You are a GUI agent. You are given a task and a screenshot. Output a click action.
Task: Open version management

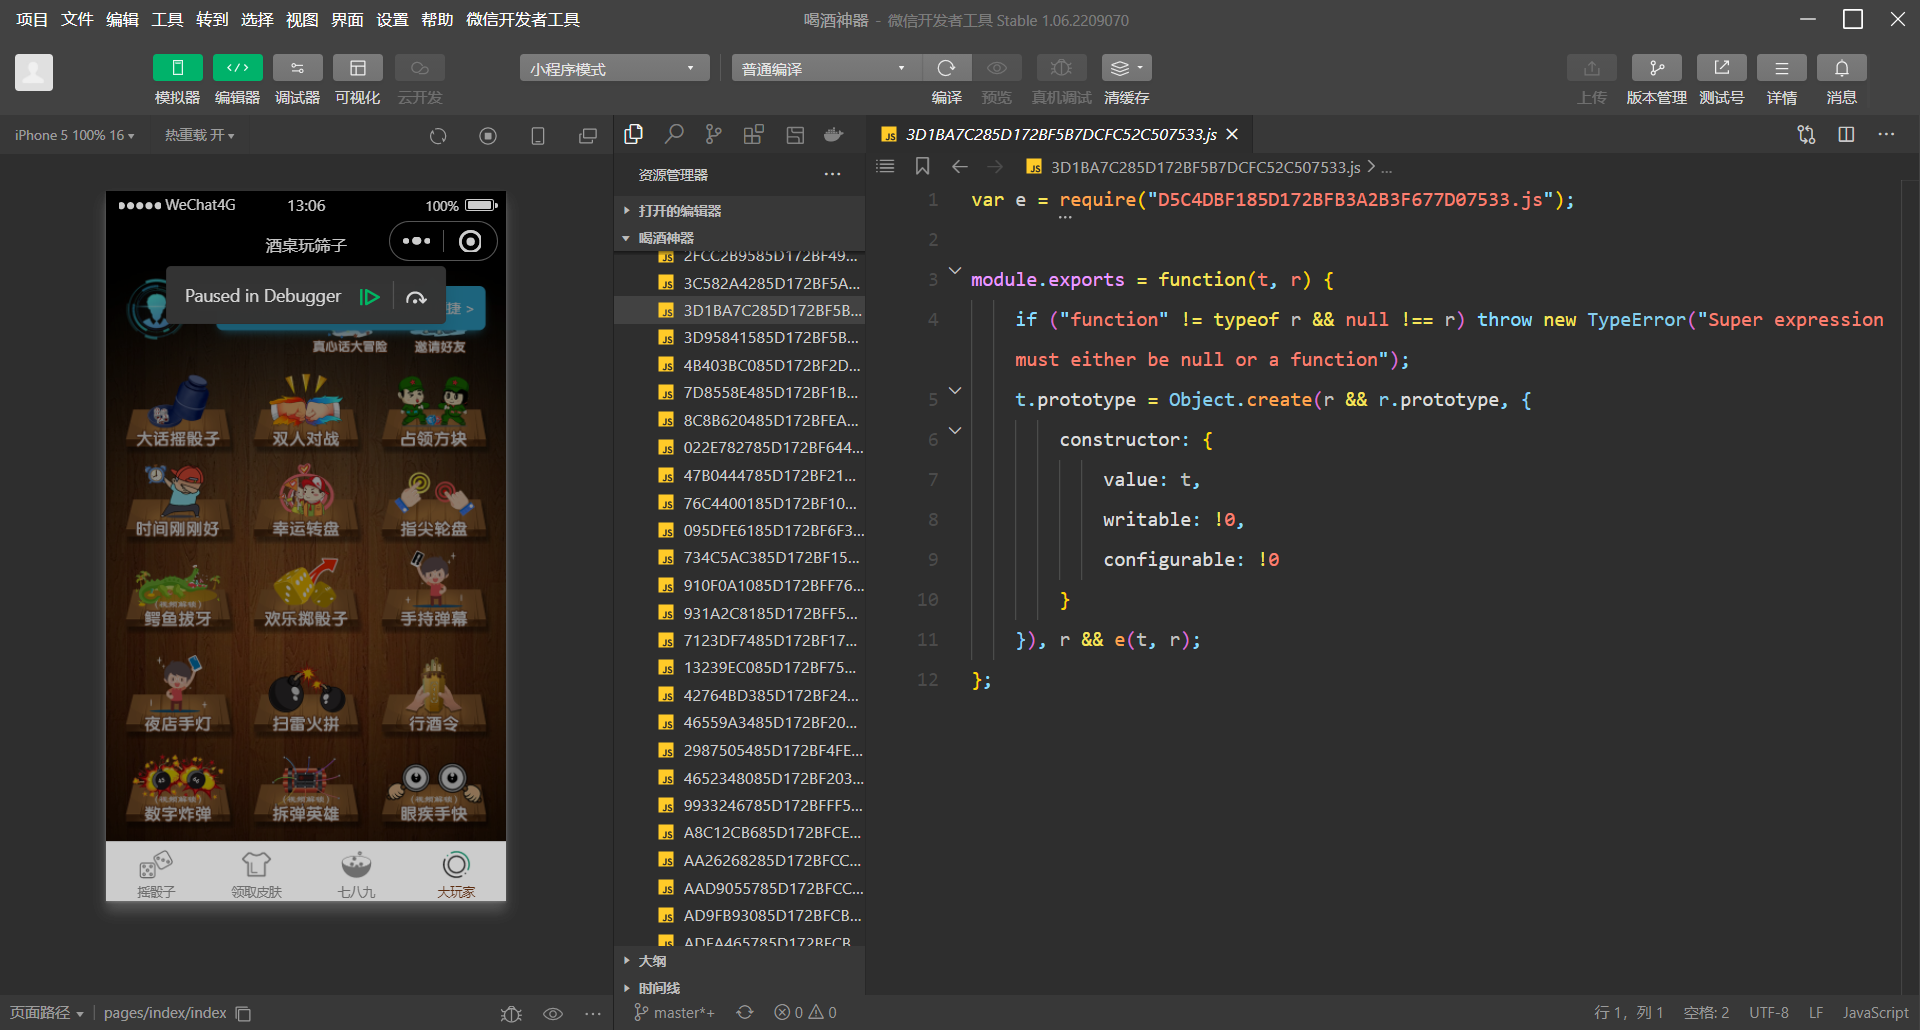(x=1656, y=68)
